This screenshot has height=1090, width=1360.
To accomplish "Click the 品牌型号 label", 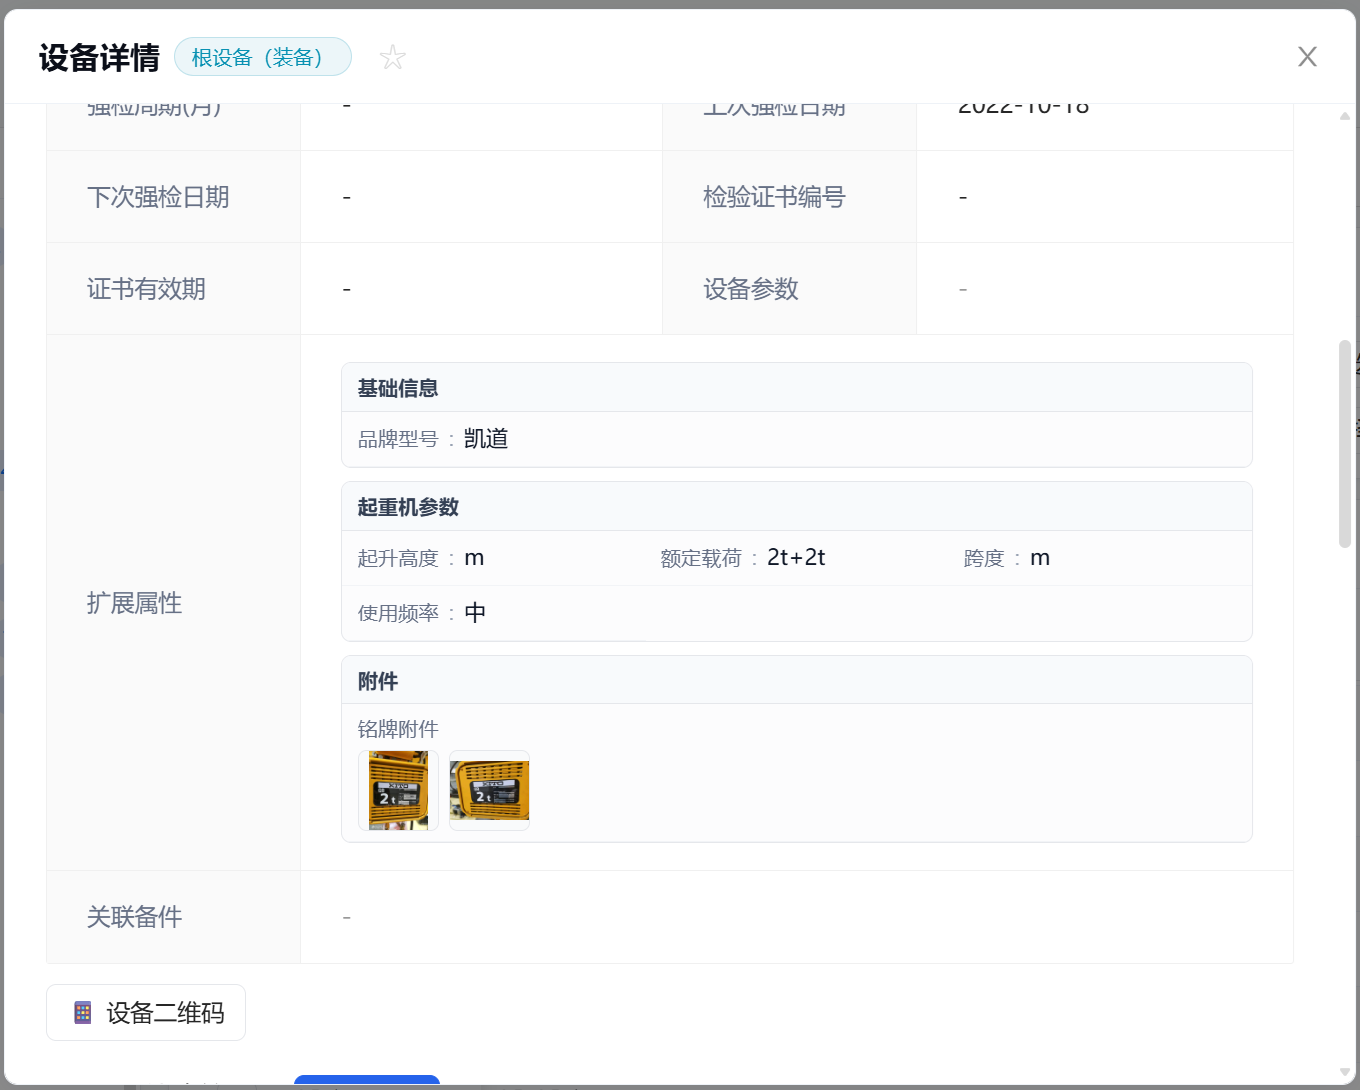I will [x=398, y=439].
